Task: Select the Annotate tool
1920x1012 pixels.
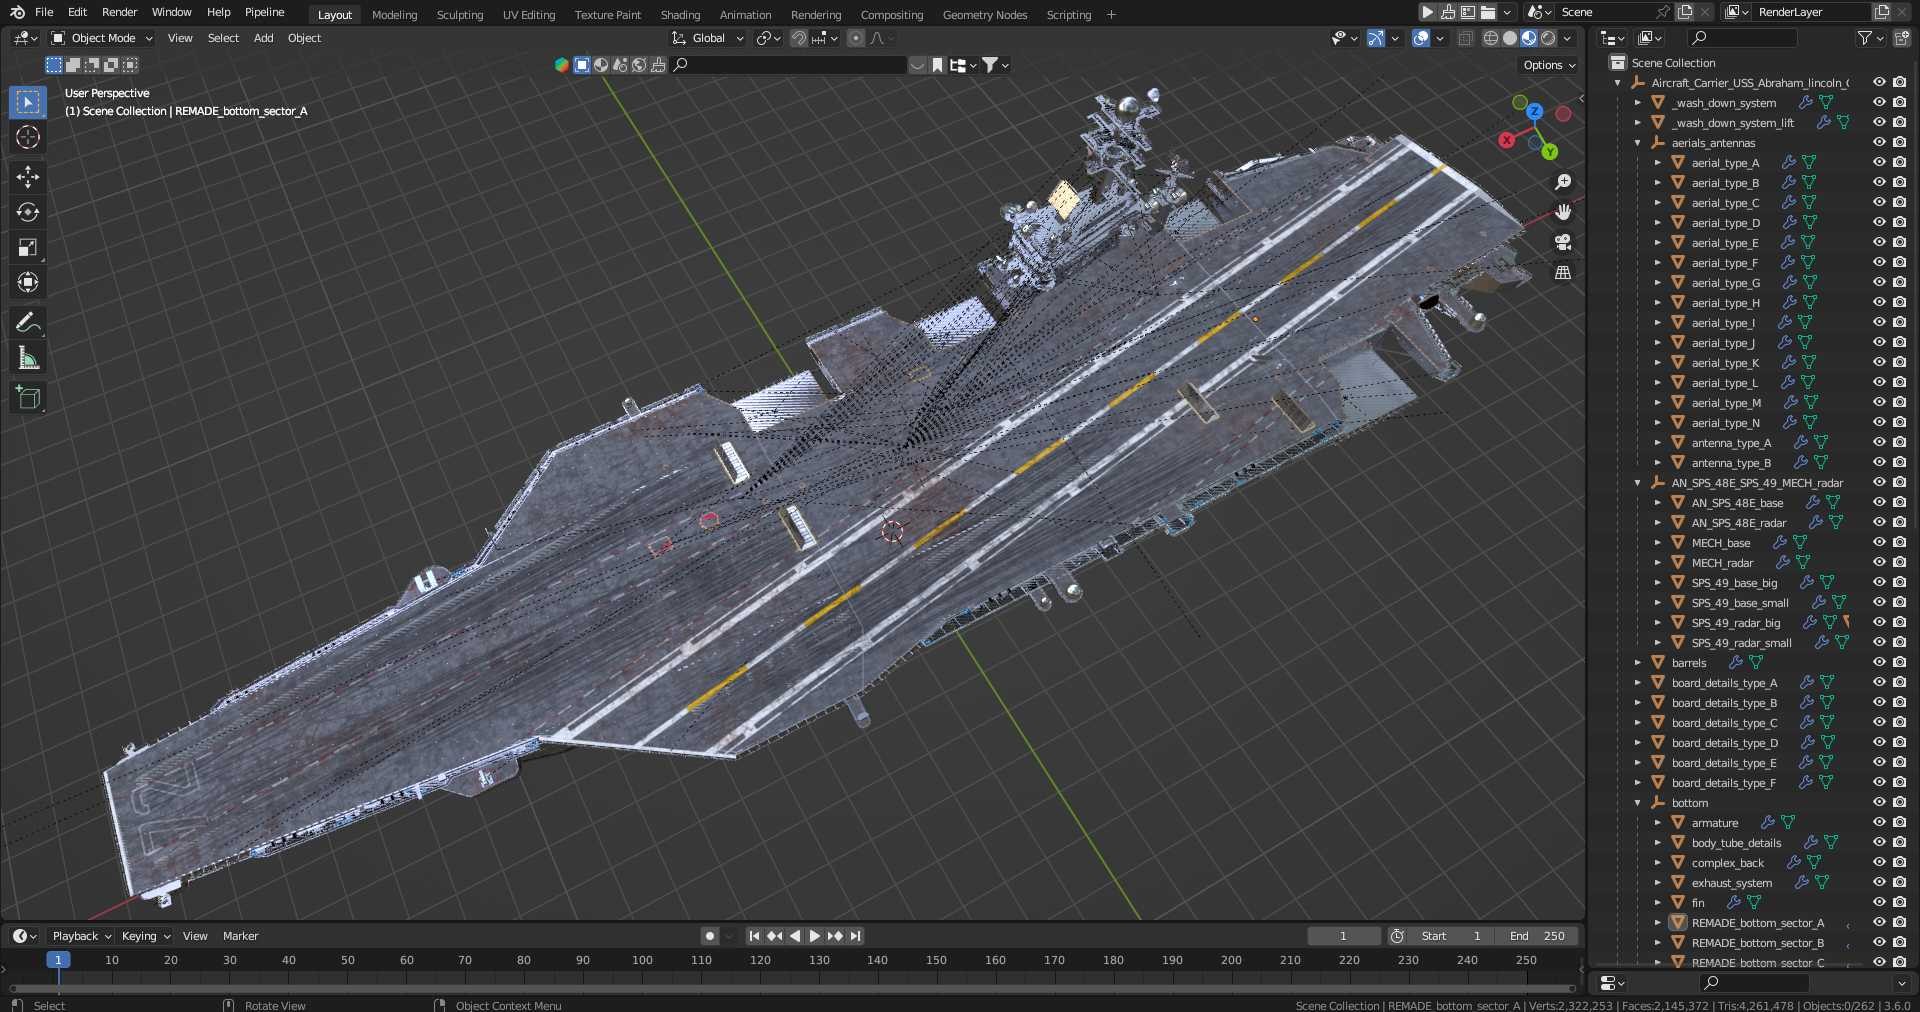Action: [28, 322]
